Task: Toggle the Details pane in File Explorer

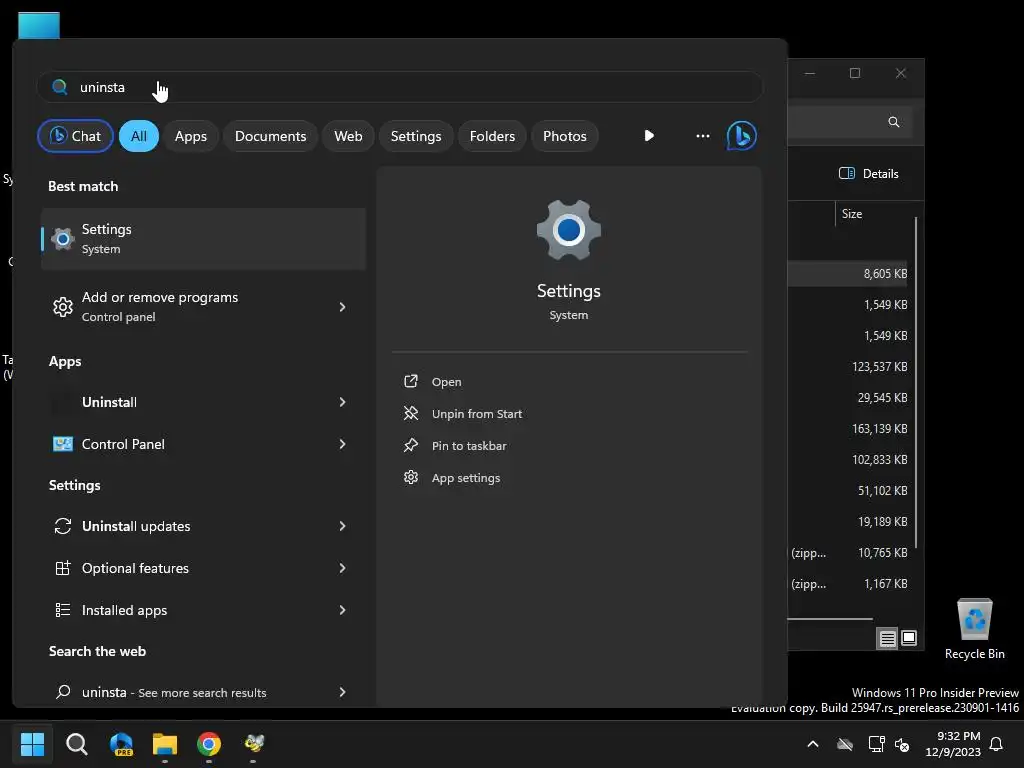Action: tap(869, 174)
